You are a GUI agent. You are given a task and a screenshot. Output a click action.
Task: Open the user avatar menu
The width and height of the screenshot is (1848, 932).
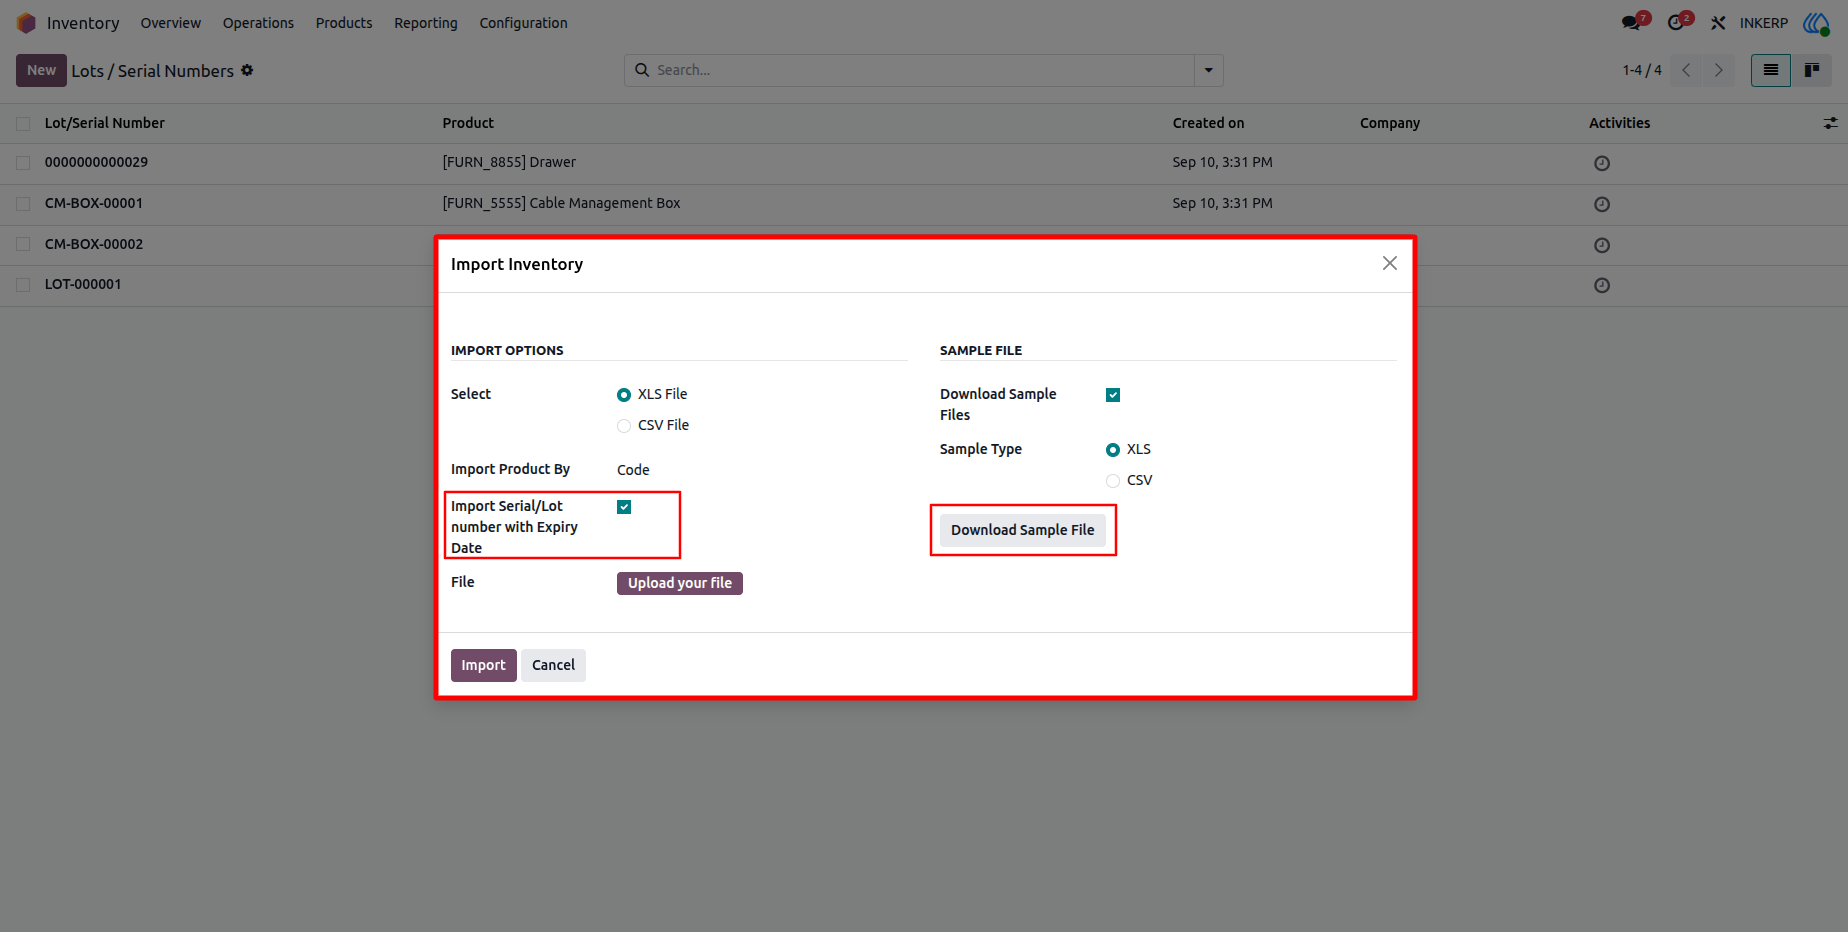point(1816,23)
